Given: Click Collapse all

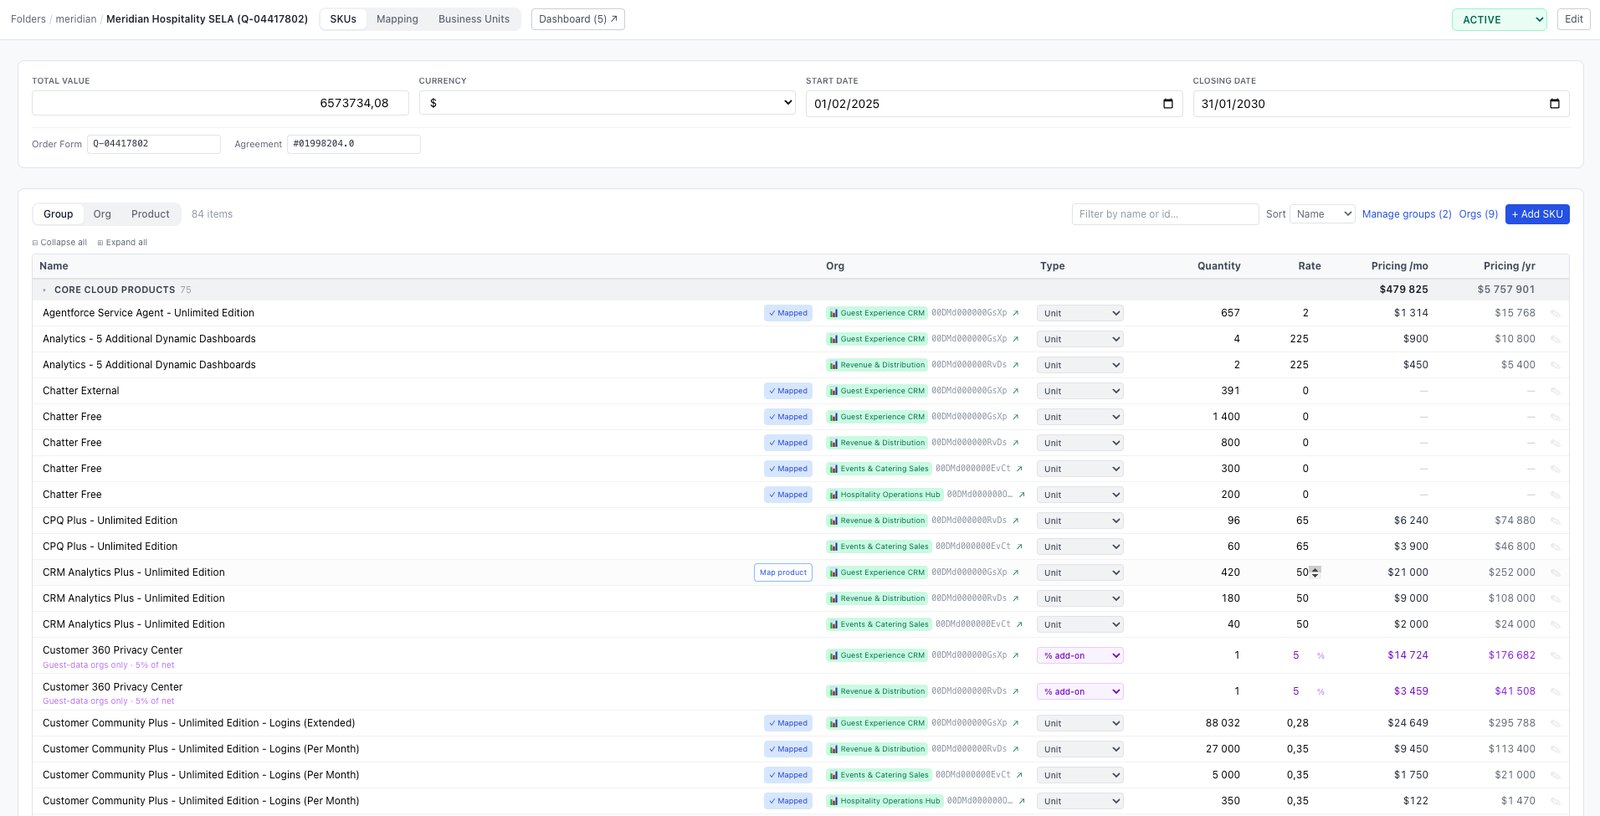Looking at the screenshot, I should click(x=60, y=243).
